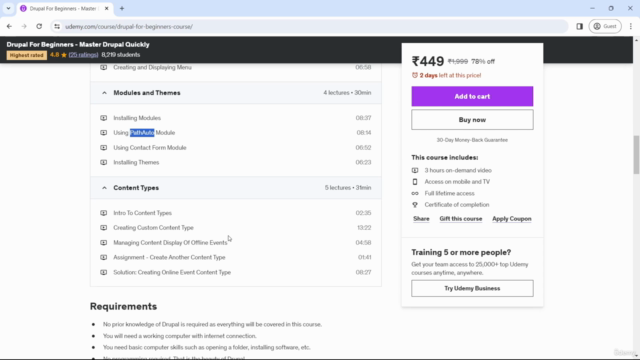This screenshot has height=360, width=640.
Task: Click the 30-Day Money-Back Guarantee text
Action: tap(472, 140)
